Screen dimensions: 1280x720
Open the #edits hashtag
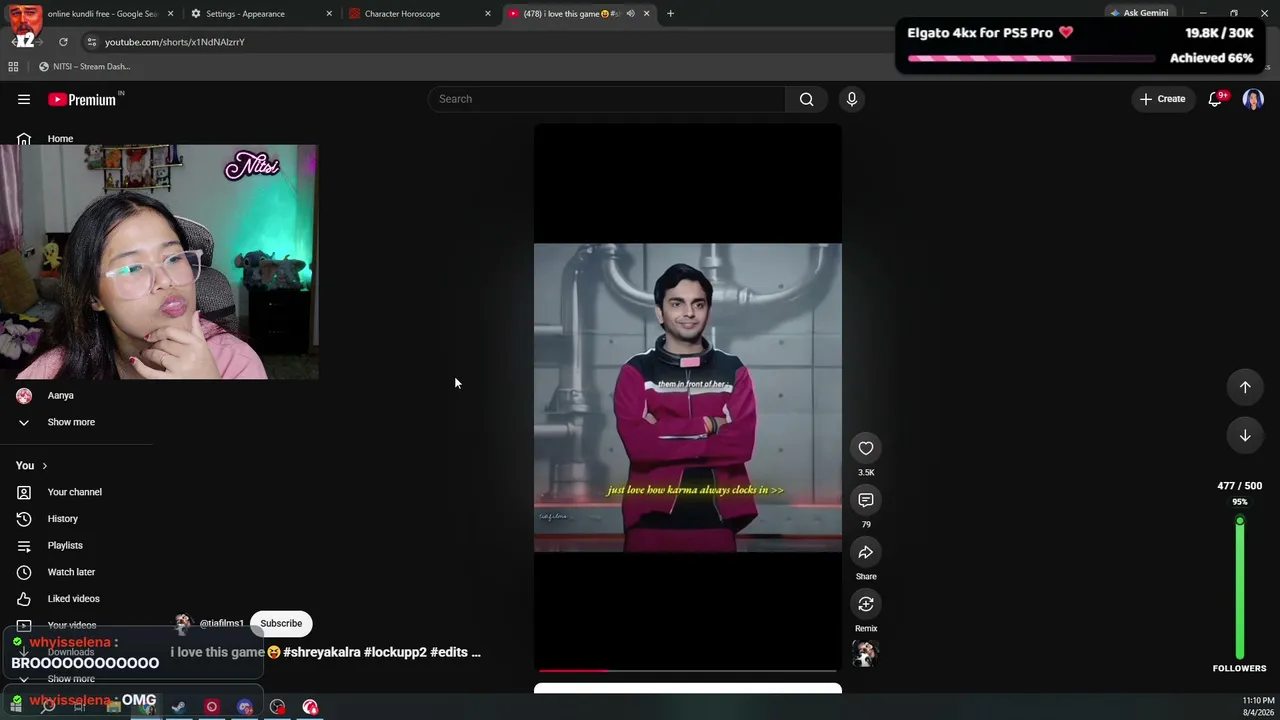449,653
